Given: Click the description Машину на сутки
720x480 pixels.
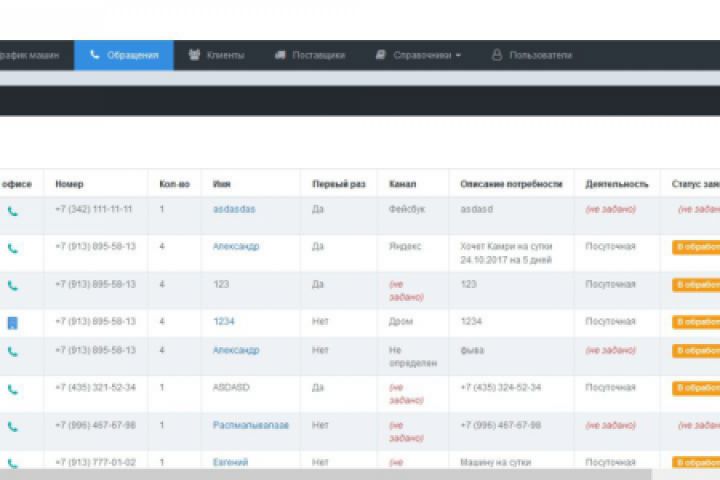Looking at the screenshot, I should pos(495,462).
